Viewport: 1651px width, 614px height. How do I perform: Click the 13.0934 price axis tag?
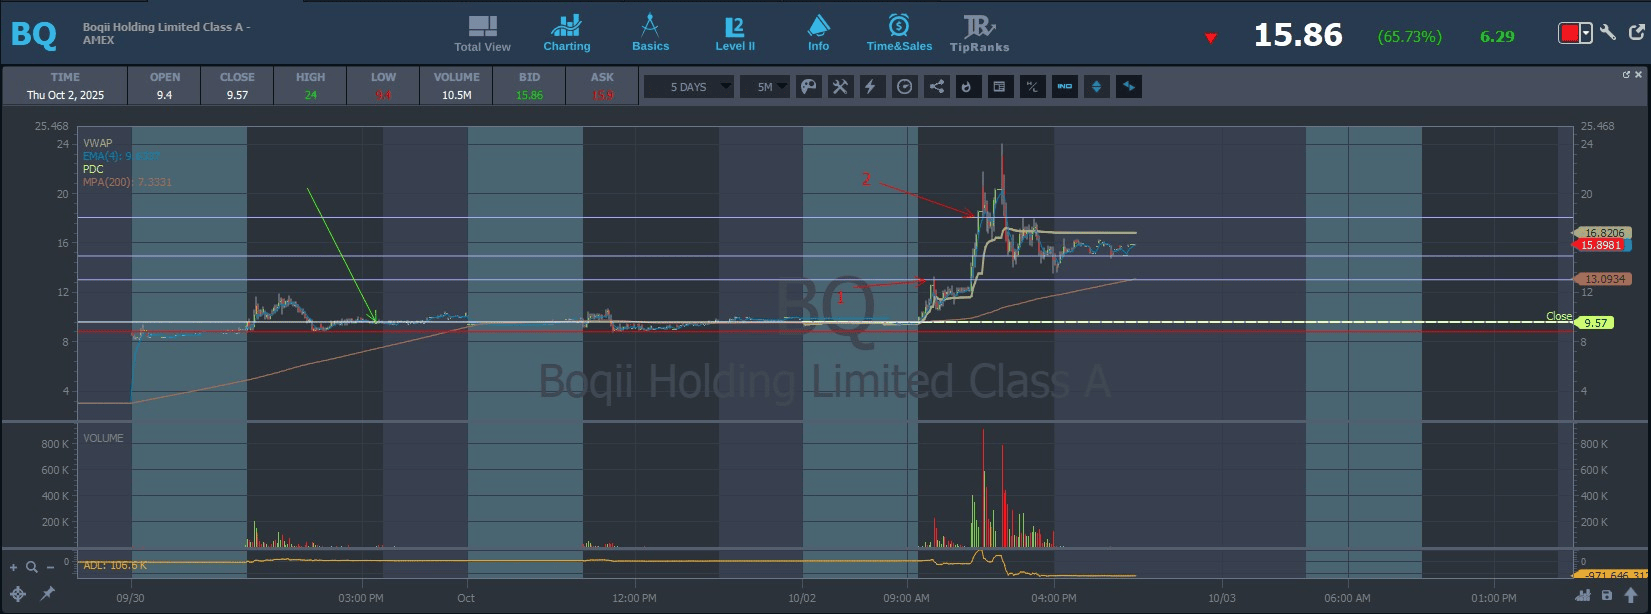coord(1604,279)
